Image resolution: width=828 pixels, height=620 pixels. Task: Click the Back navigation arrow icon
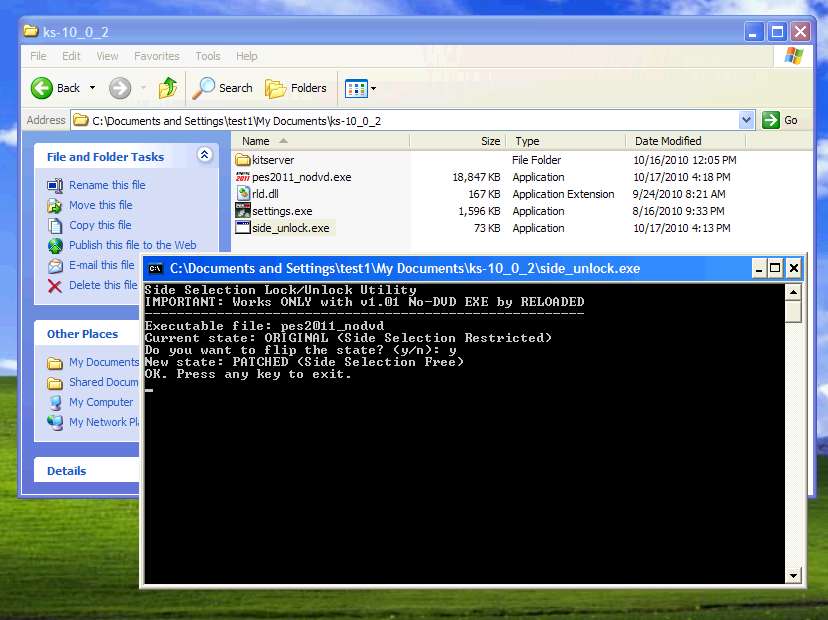point(42,88)
